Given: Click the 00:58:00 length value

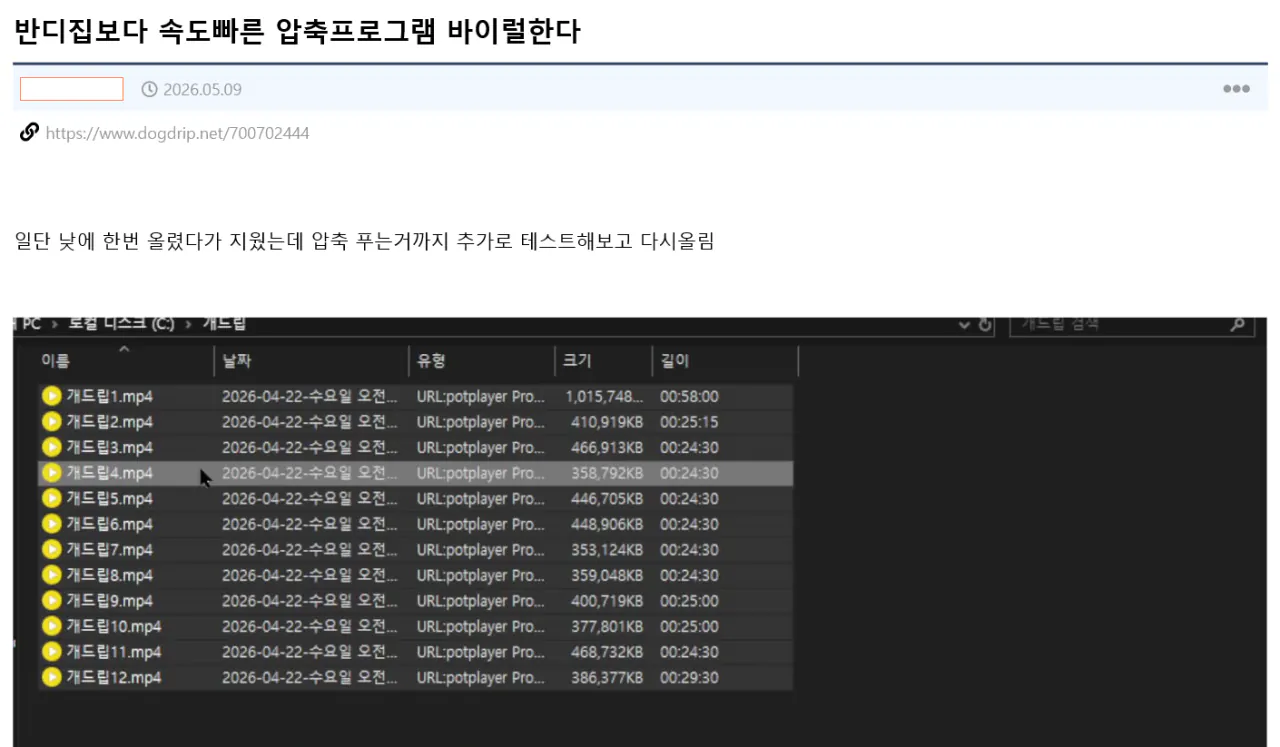Looking at the screenshot, I should point(689,396).
